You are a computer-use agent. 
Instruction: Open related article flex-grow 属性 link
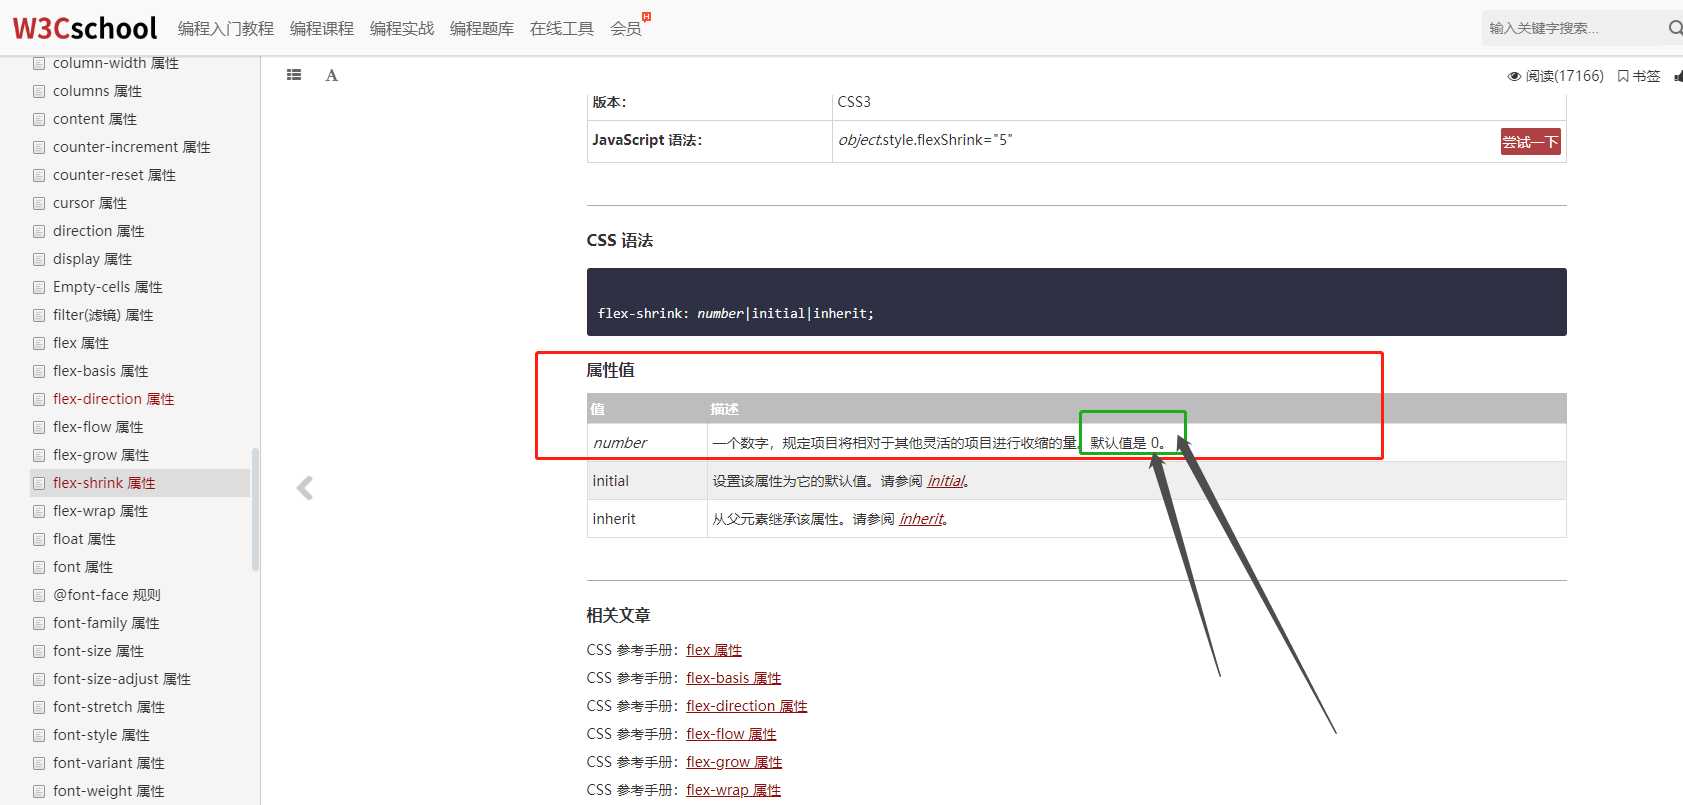[734, 762]
